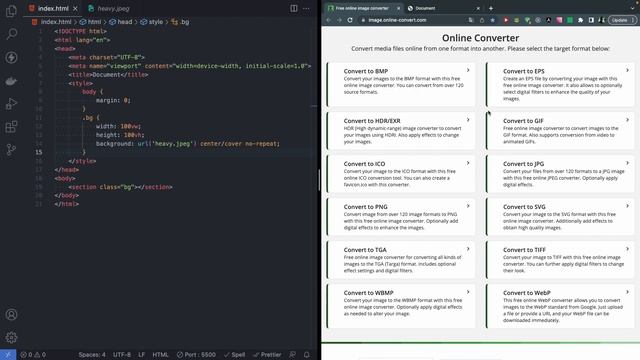The image size is (640, 360).
Task: Toggle the browser side panel icon
Action: (591, 20)
